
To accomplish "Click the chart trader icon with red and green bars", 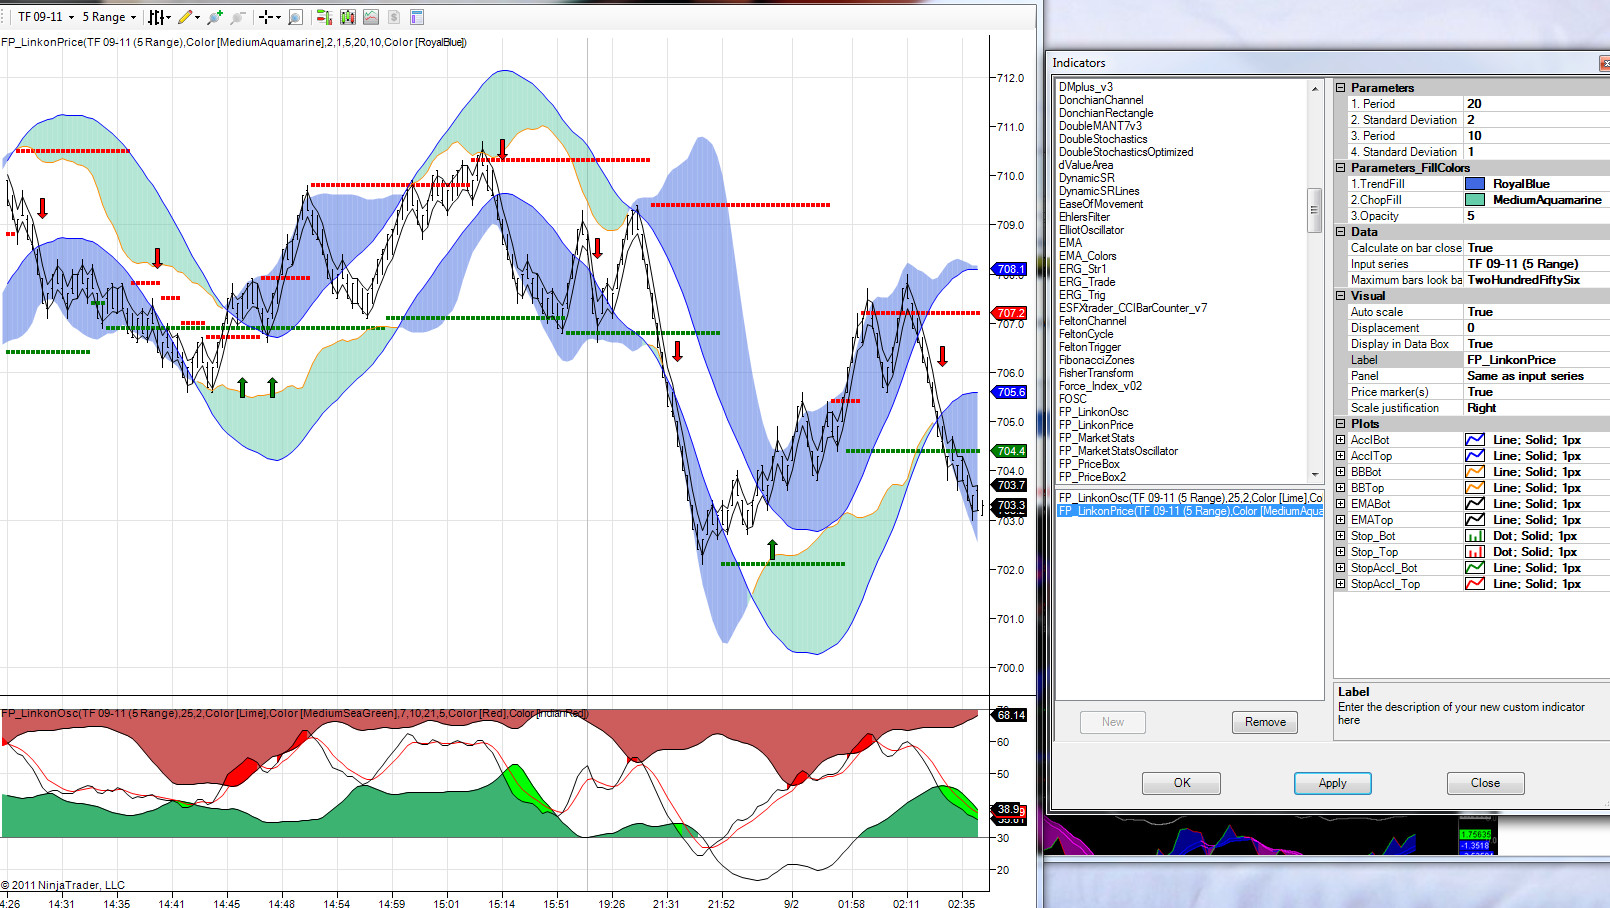I will coord(324,17).
